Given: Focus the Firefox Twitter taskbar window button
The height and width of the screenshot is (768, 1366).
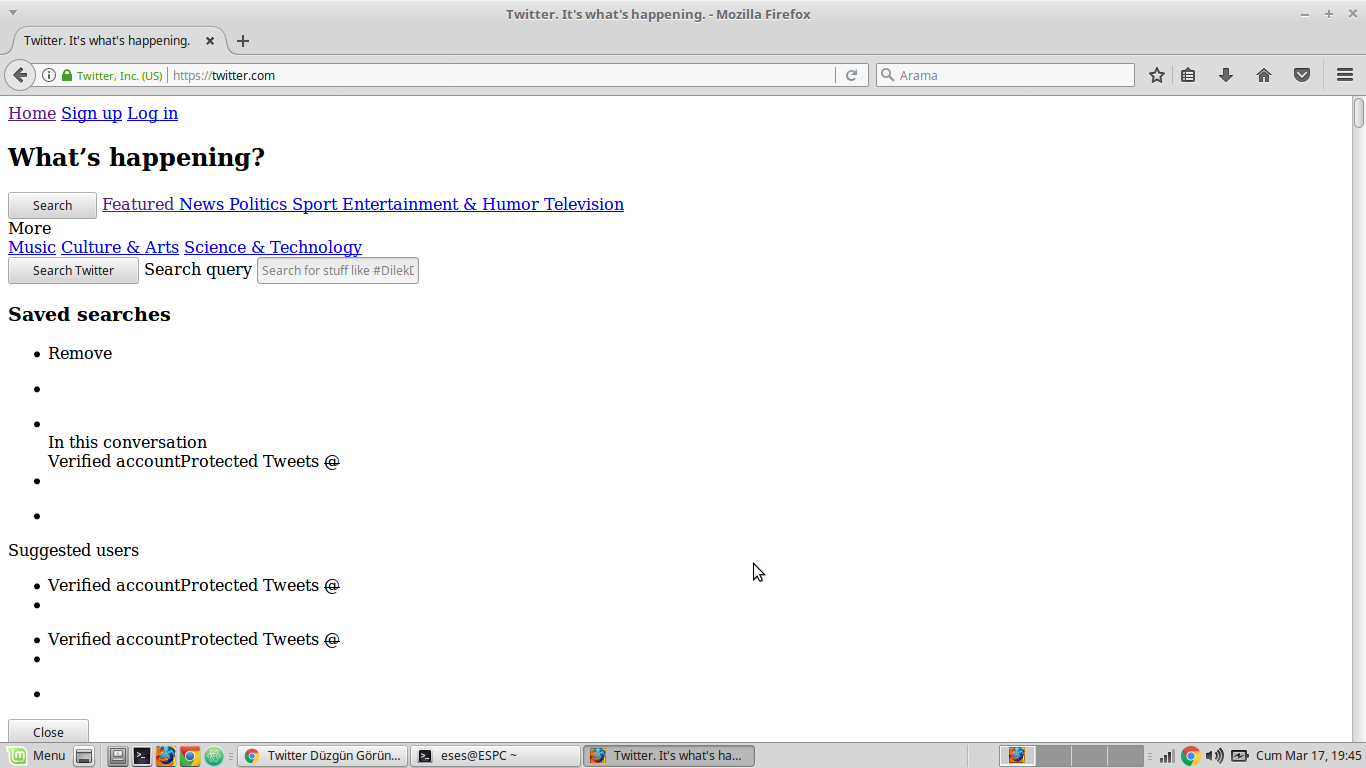Looking at the screenshot, I should point(669,756).
